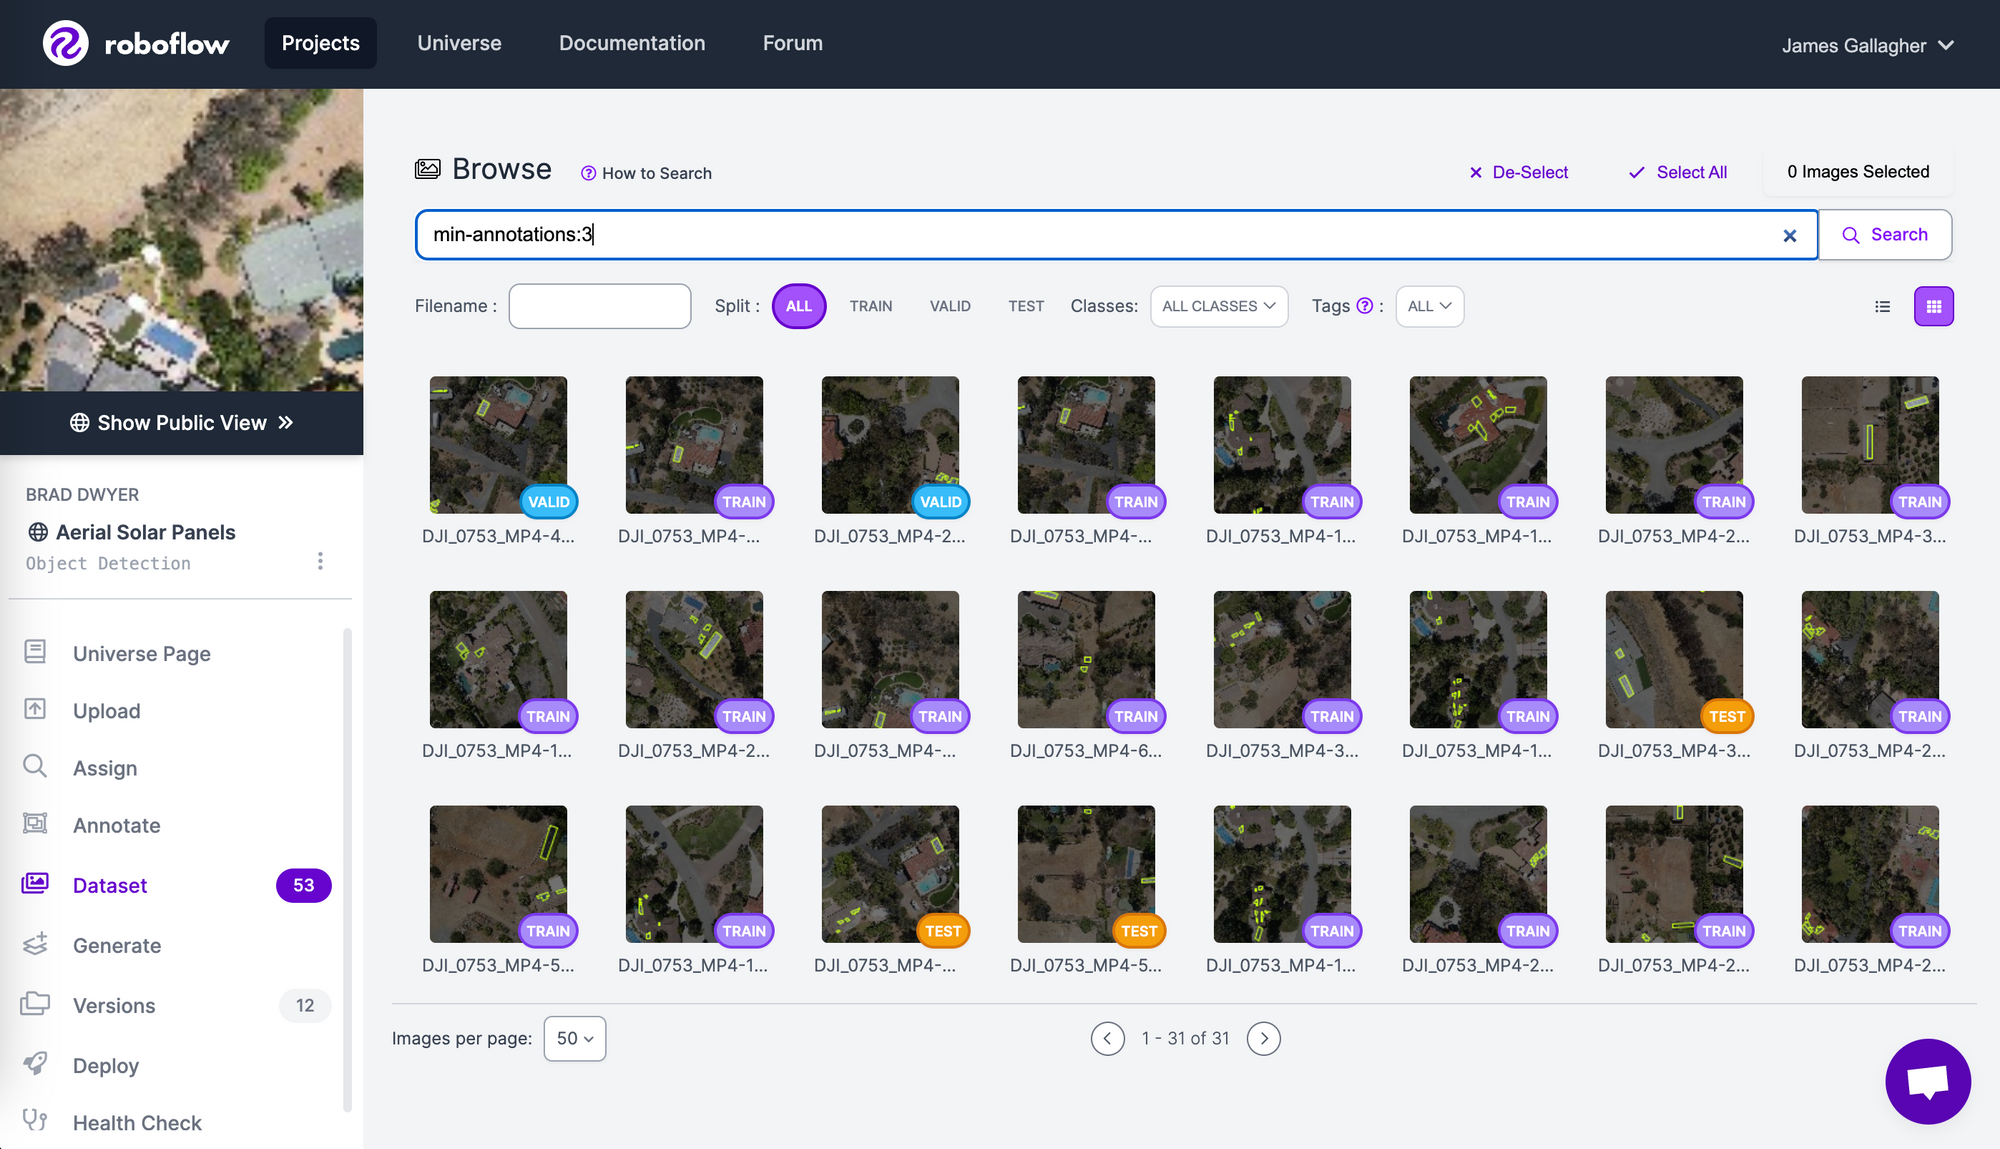Click inside the Filename input field

[599, 306]
